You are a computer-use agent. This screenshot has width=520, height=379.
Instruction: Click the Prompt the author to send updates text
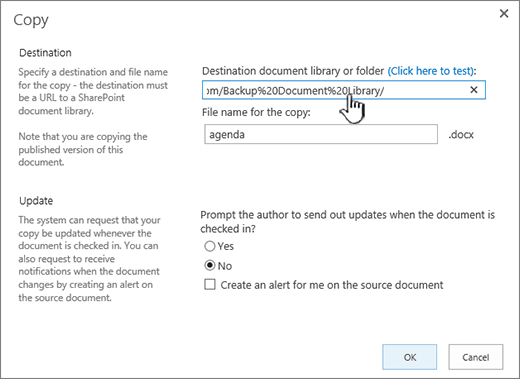(347, 222)
